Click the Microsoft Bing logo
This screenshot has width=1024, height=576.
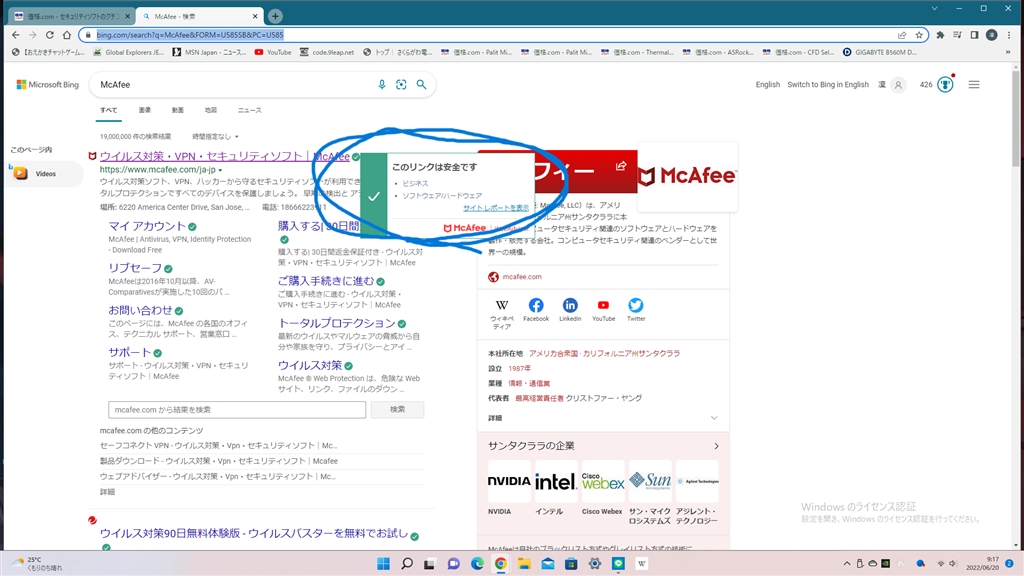click(x=47, y=84)
